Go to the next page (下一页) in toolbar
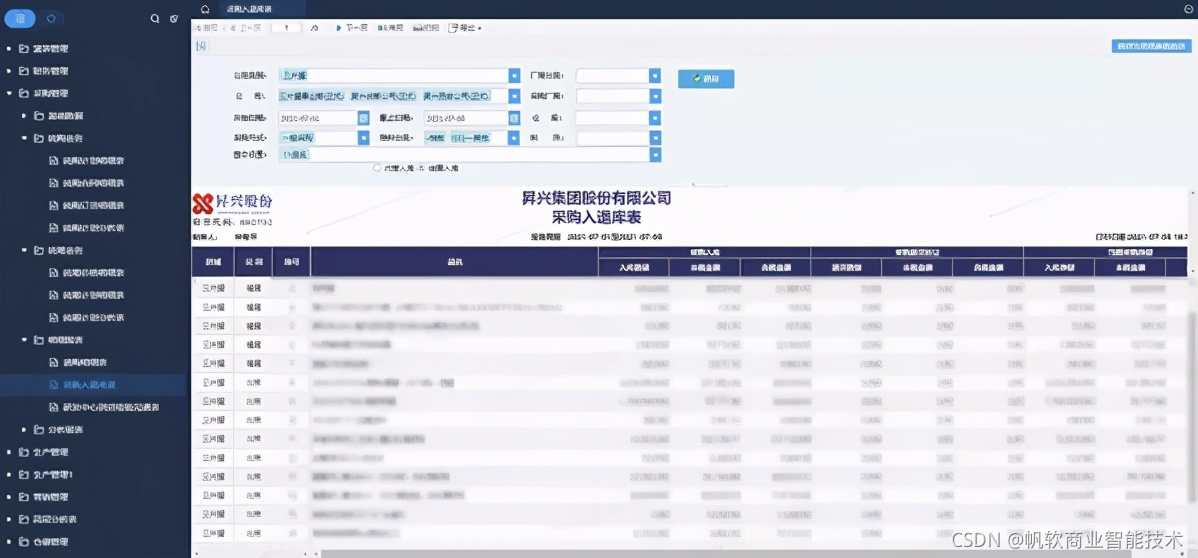This screenshot has height=558, width=1198. (x=351, y=28)
